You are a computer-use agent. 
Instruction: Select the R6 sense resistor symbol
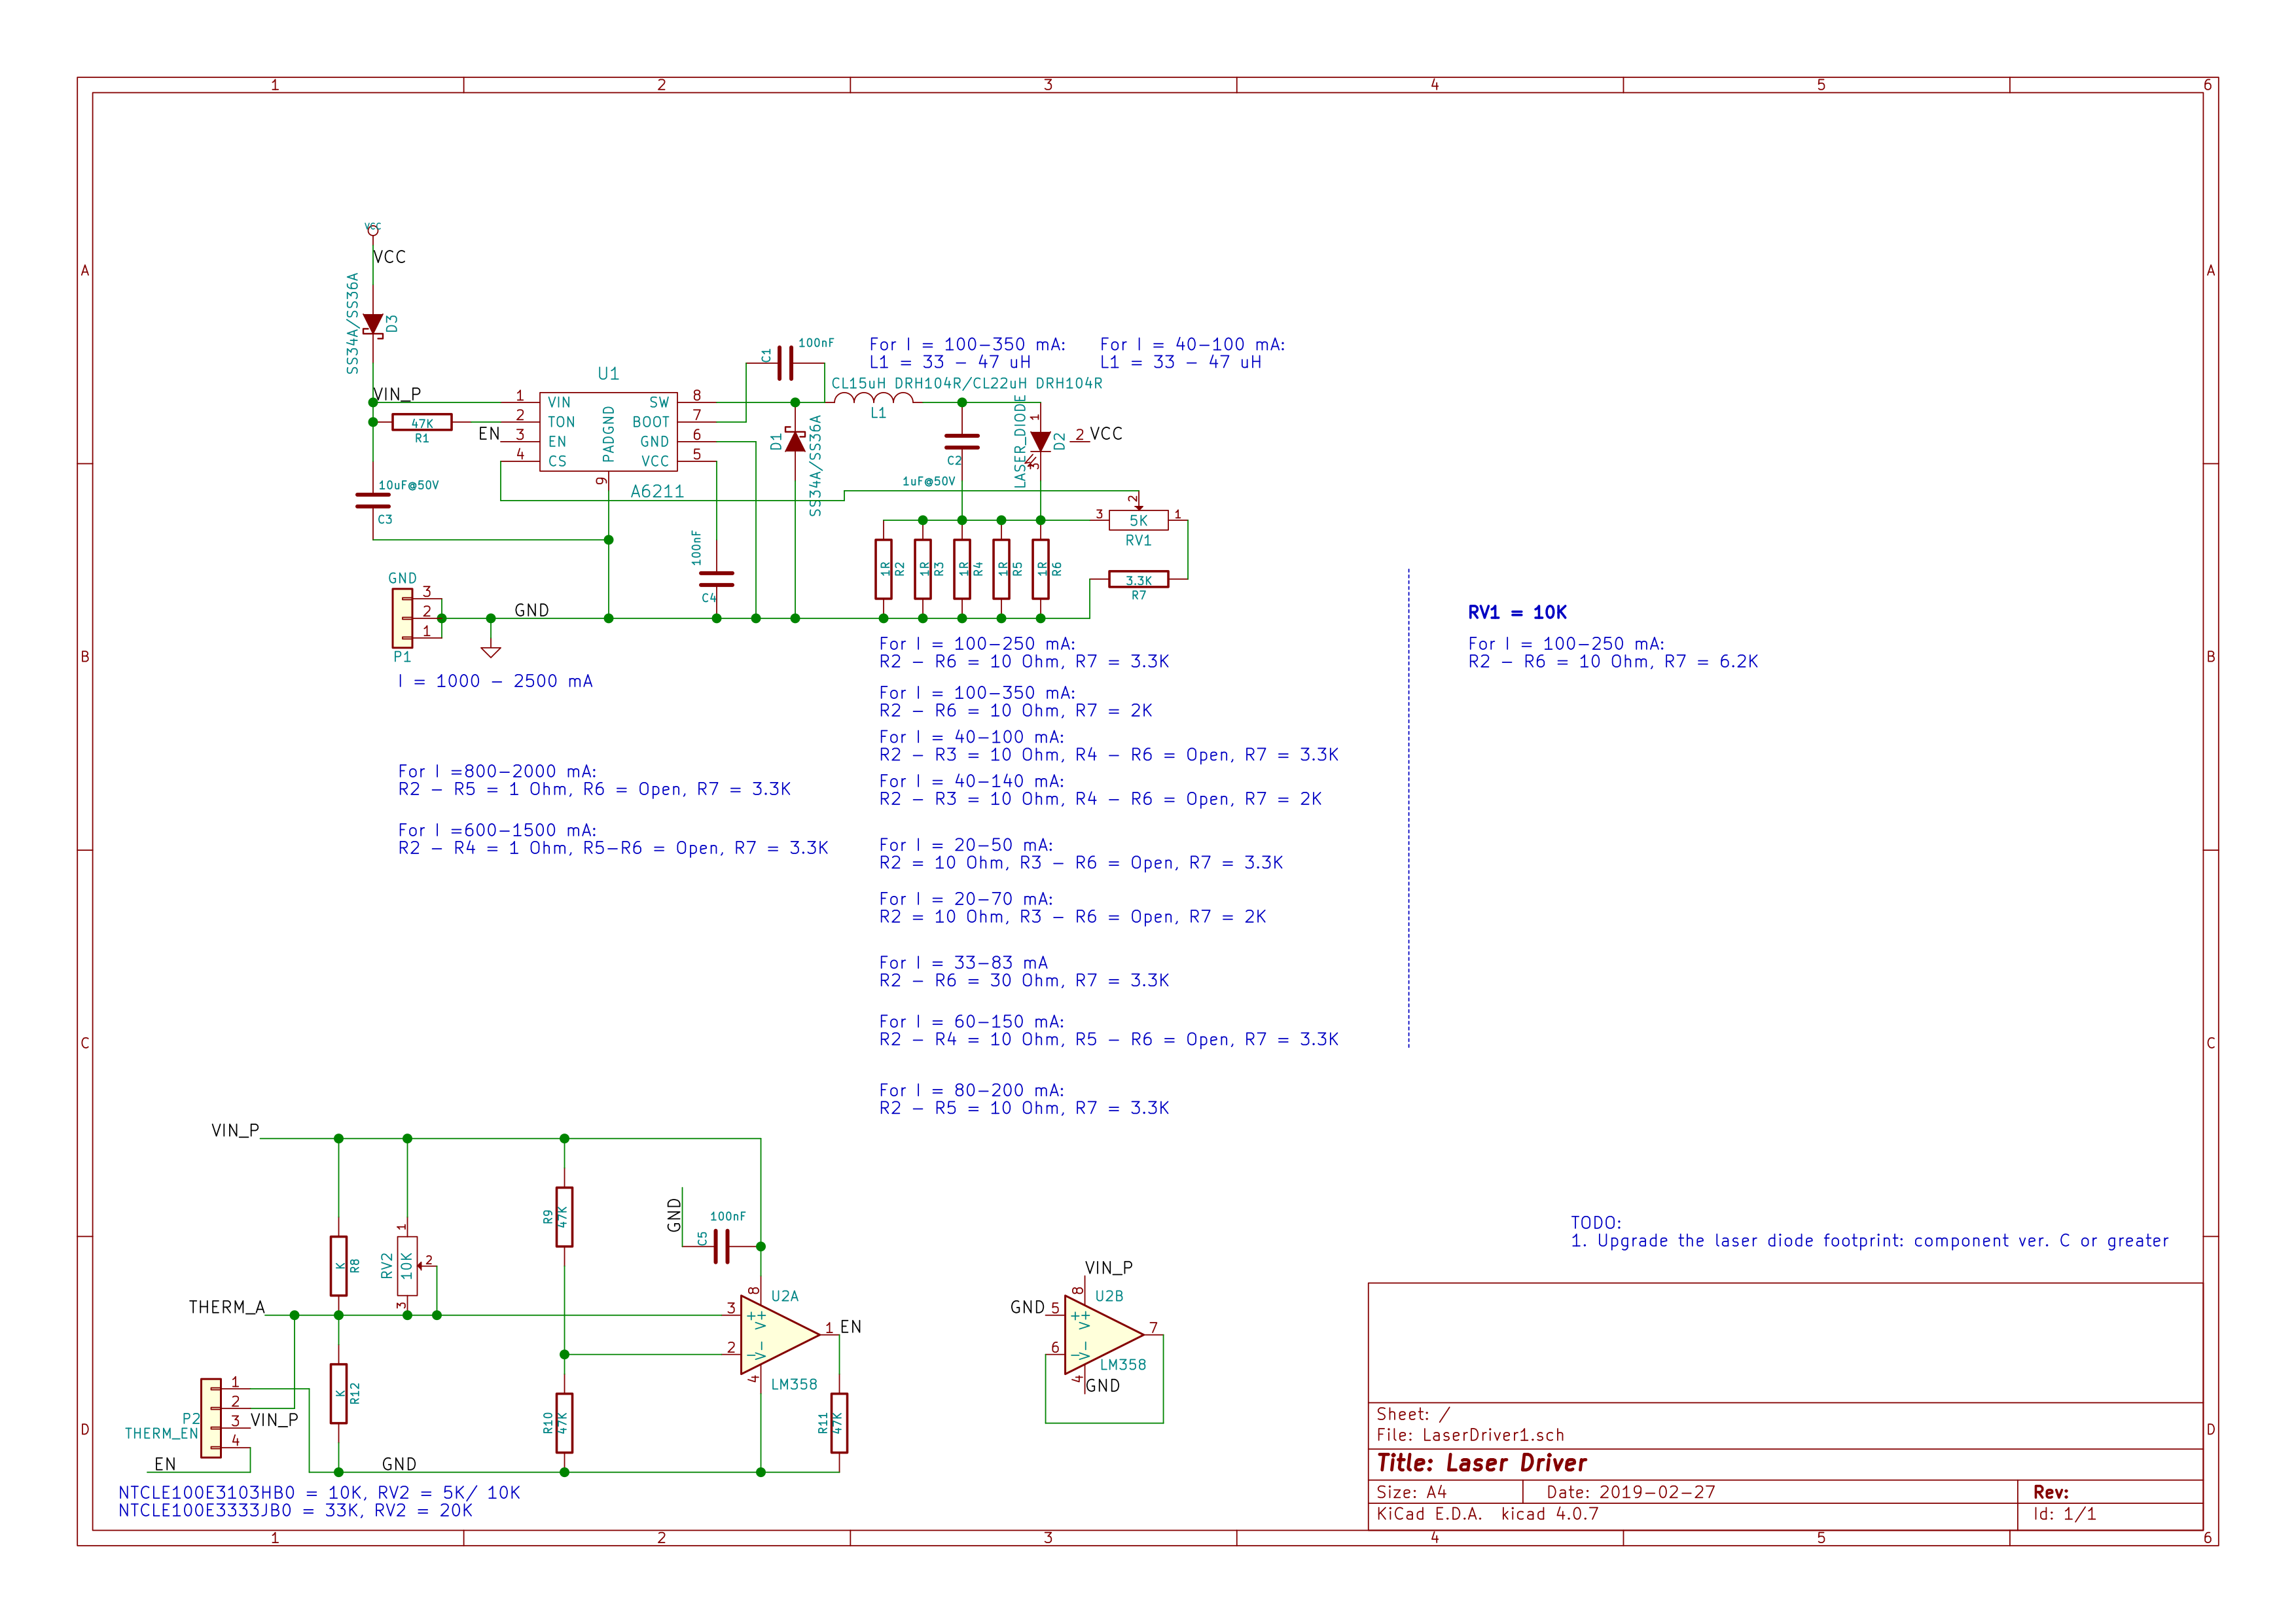tap(1040, 569)
